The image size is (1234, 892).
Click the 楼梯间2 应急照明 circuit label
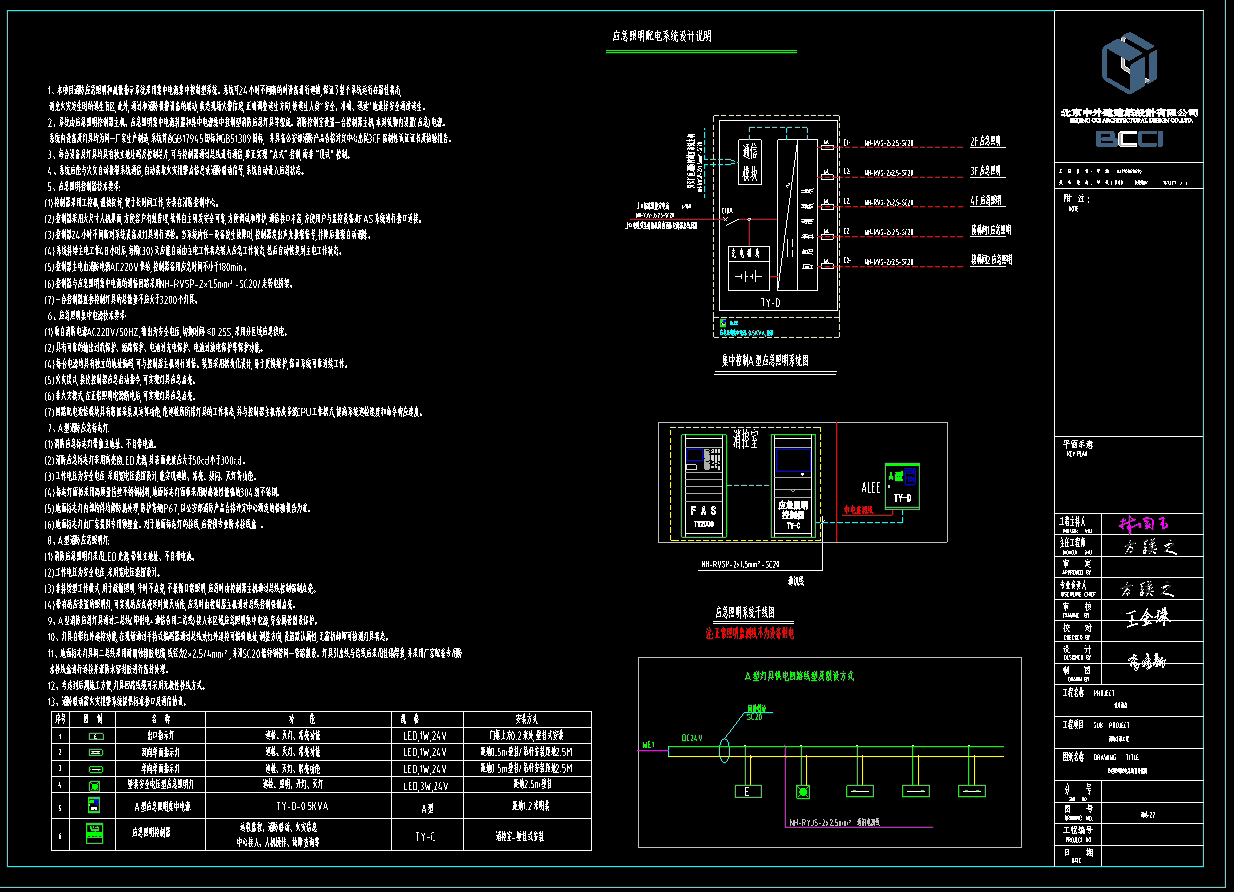991,260
